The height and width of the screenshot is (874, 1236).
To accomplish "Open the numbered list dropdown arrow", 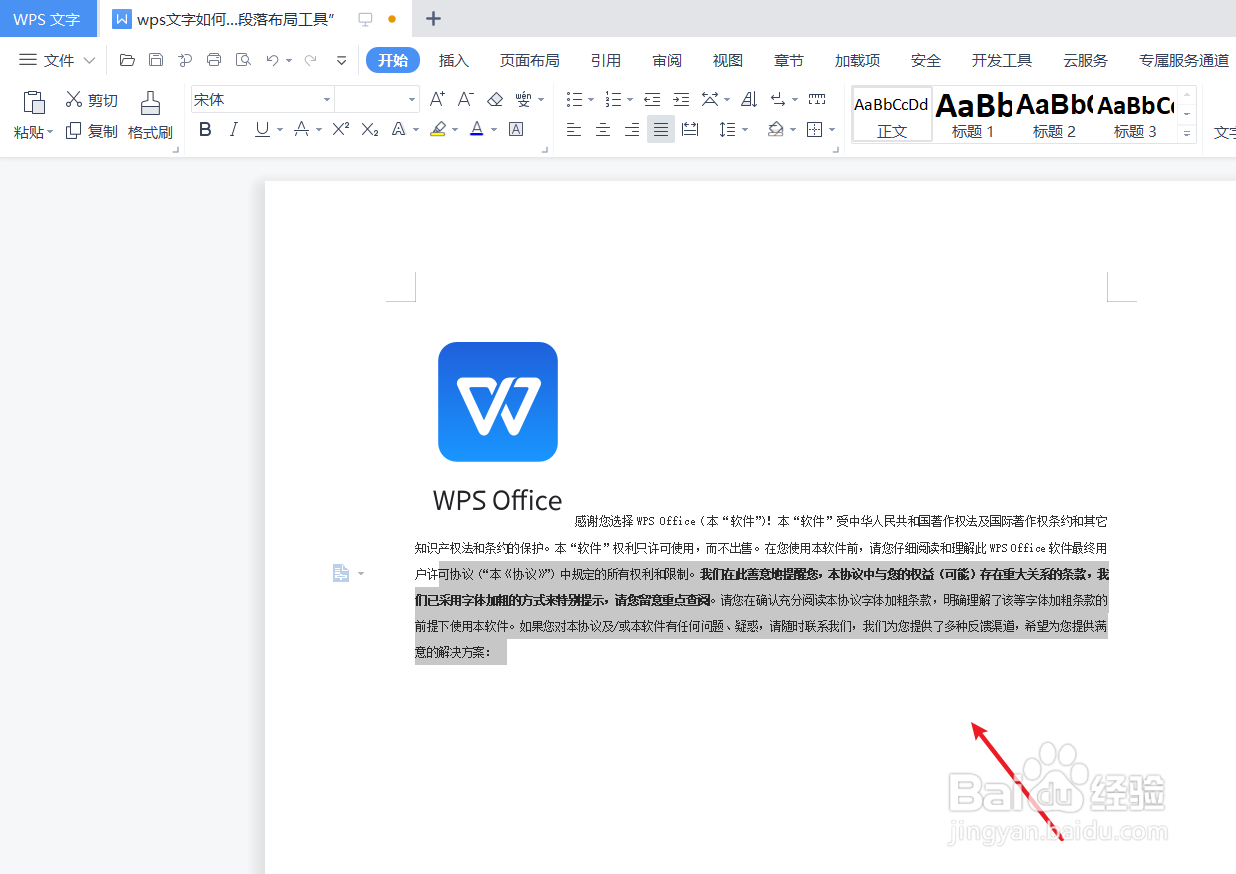I will (630, 99).
